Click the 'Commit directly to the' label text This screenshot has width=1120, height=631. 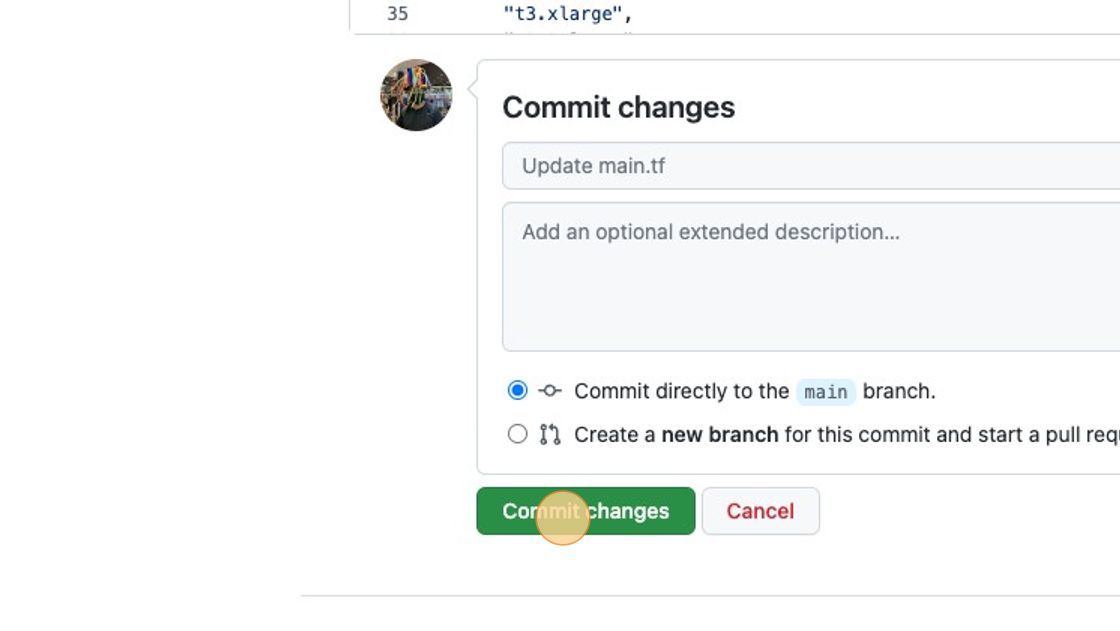point(681,392)
